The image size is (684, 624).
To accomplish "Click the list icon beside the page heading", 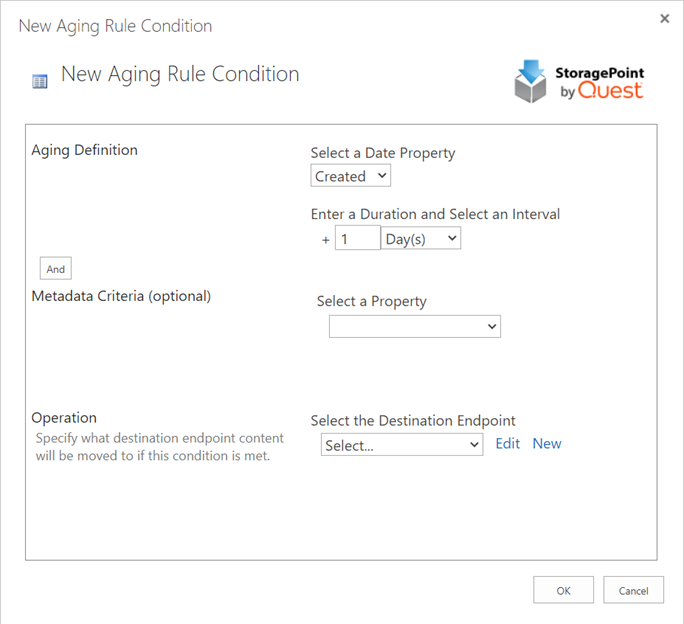I will coord(40,81).
